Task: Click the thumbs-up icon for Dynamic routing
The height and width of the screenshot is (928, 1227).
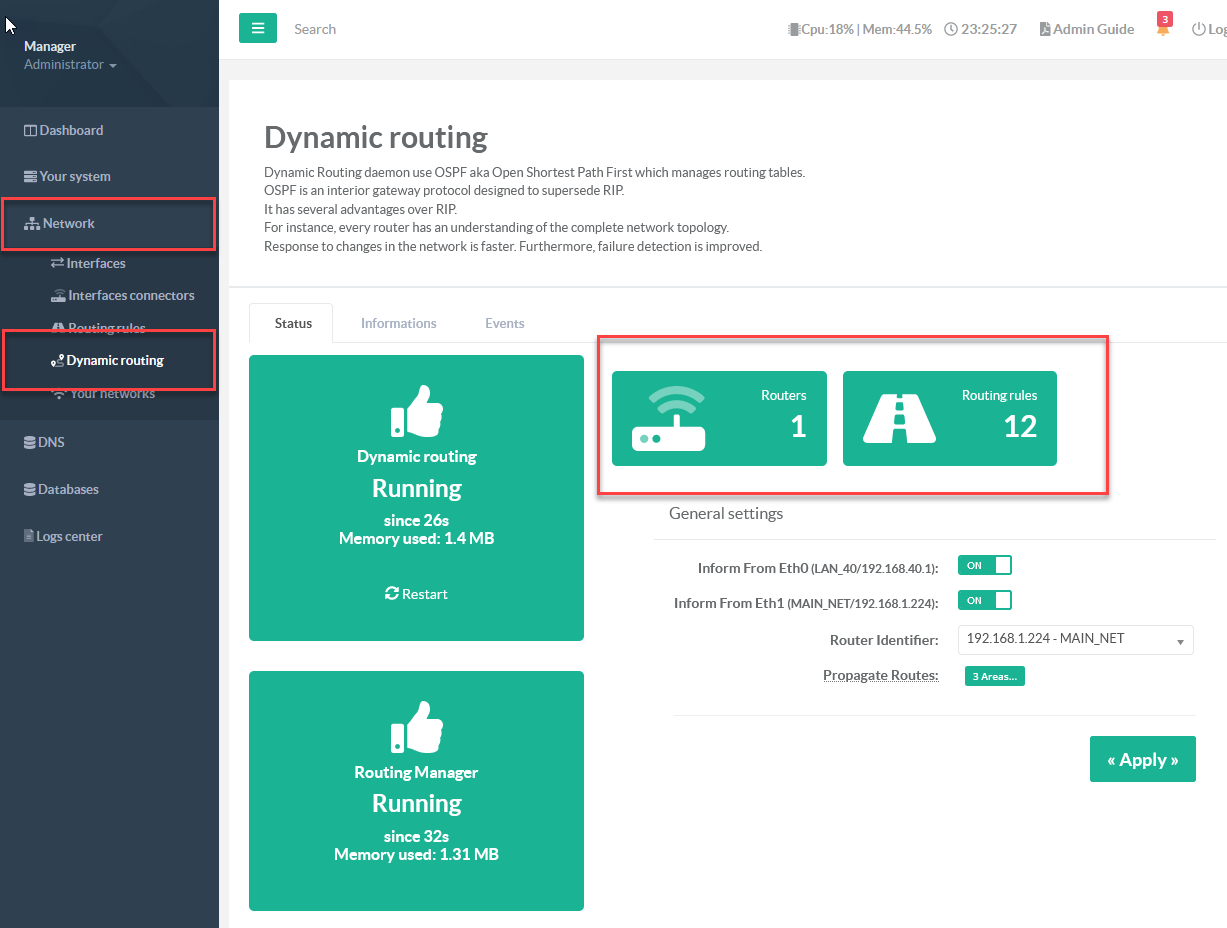Action: [x=416, y=410]
